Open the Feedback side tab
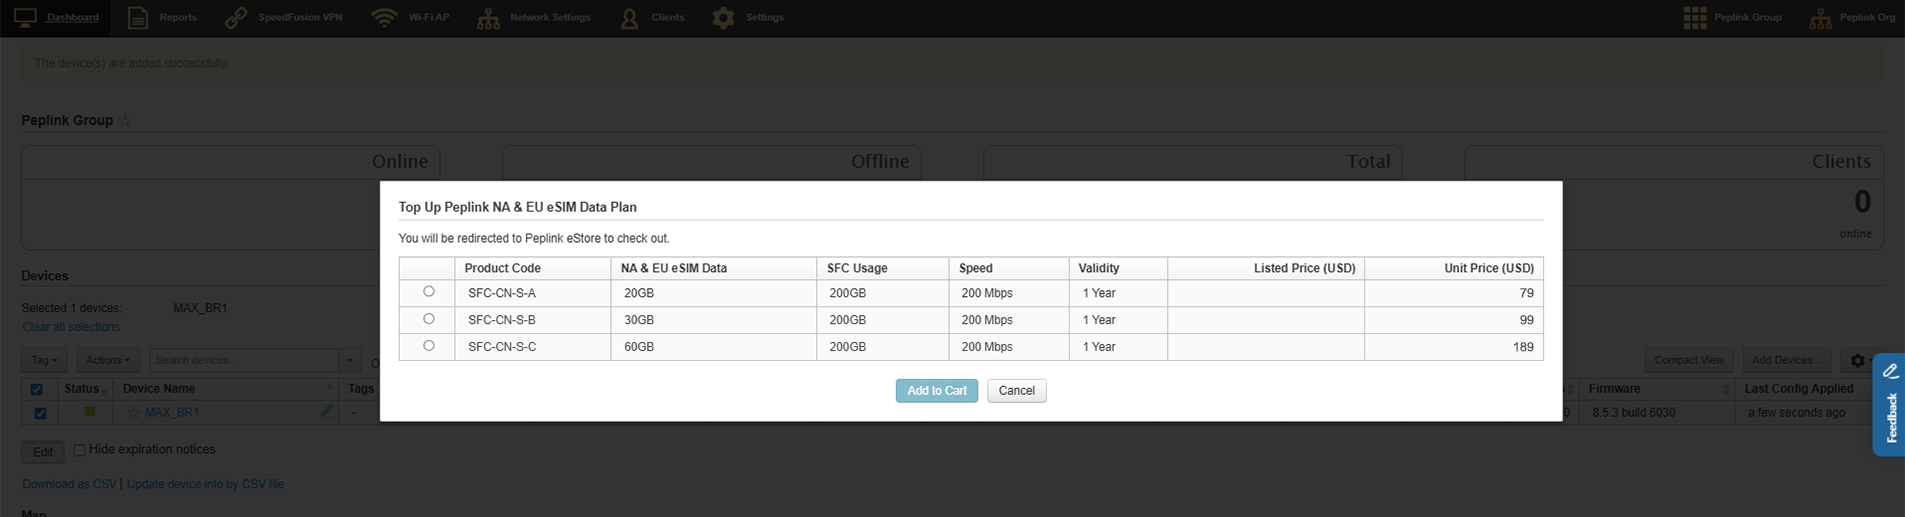The height and width of the screenshot is (517, 1905). point(1889,405)
